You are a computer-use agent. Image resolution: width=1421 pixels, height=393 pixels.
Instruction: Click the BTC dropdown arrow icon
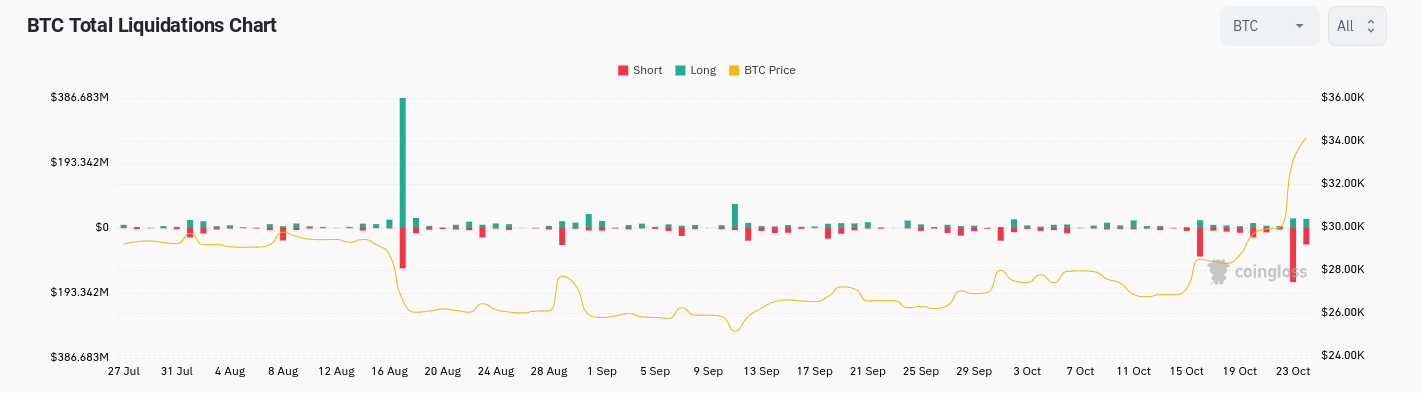(x=1300, y=26)
